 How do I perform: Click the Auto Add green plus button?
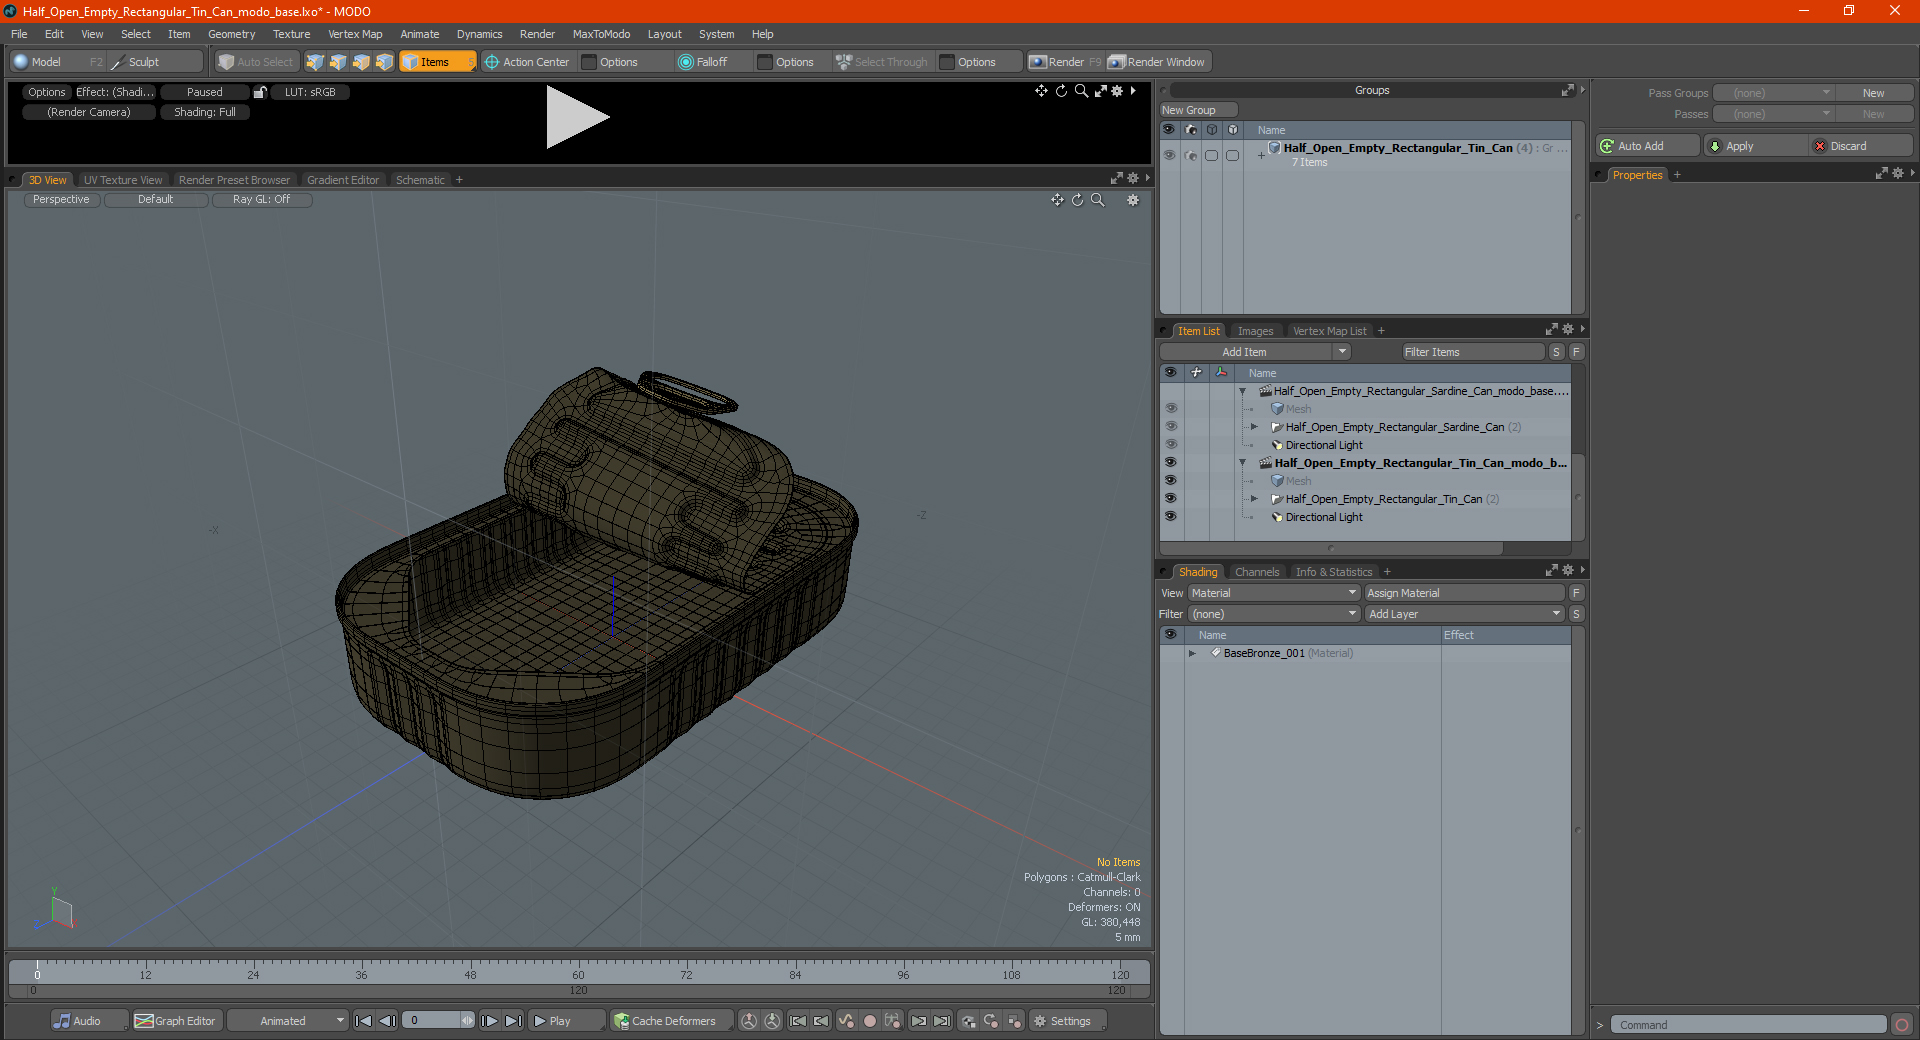(1647, 146)
